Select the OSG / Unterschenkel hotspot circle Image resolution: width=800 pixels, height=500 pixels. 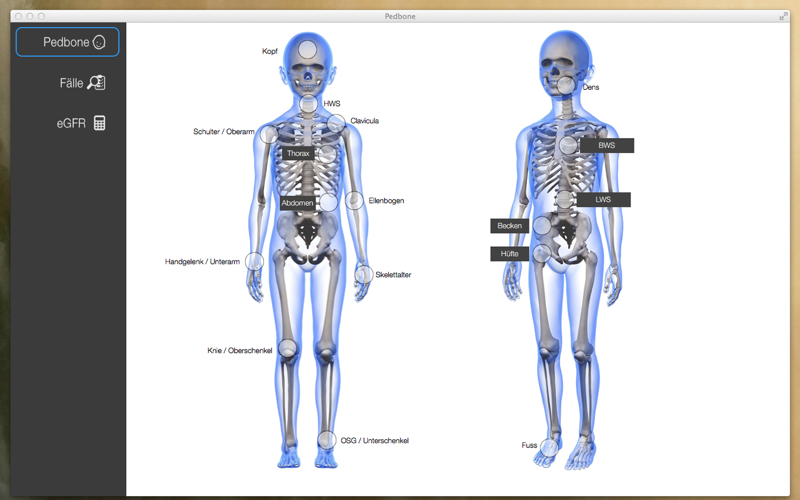tap(327, 440)
